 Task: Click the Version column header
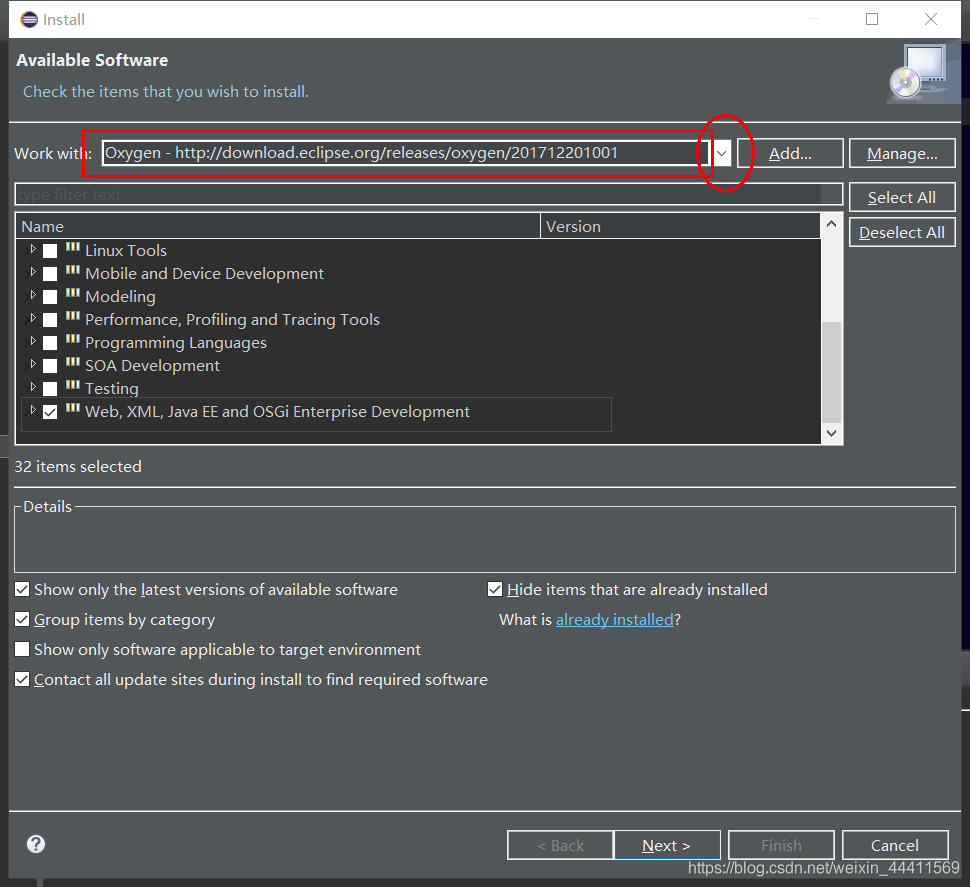[680, 226]
